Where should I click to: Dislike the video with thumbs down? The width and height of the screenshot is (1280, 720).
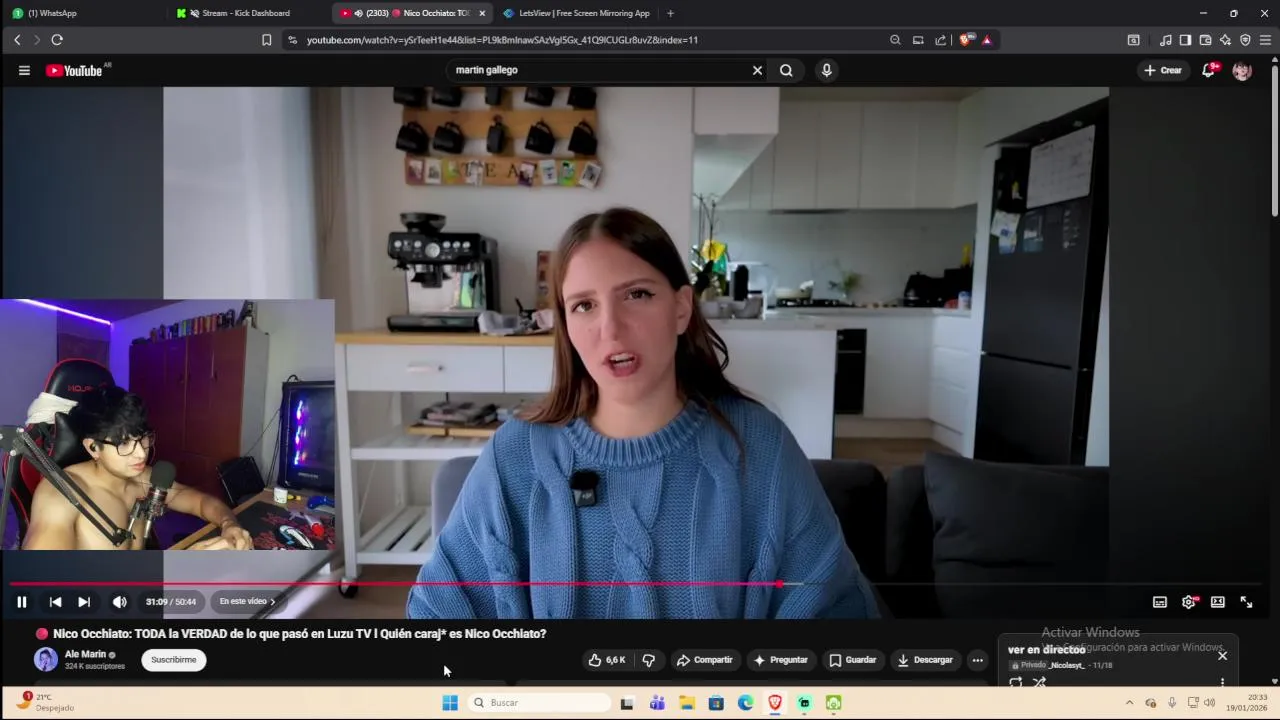pos(649,660)
